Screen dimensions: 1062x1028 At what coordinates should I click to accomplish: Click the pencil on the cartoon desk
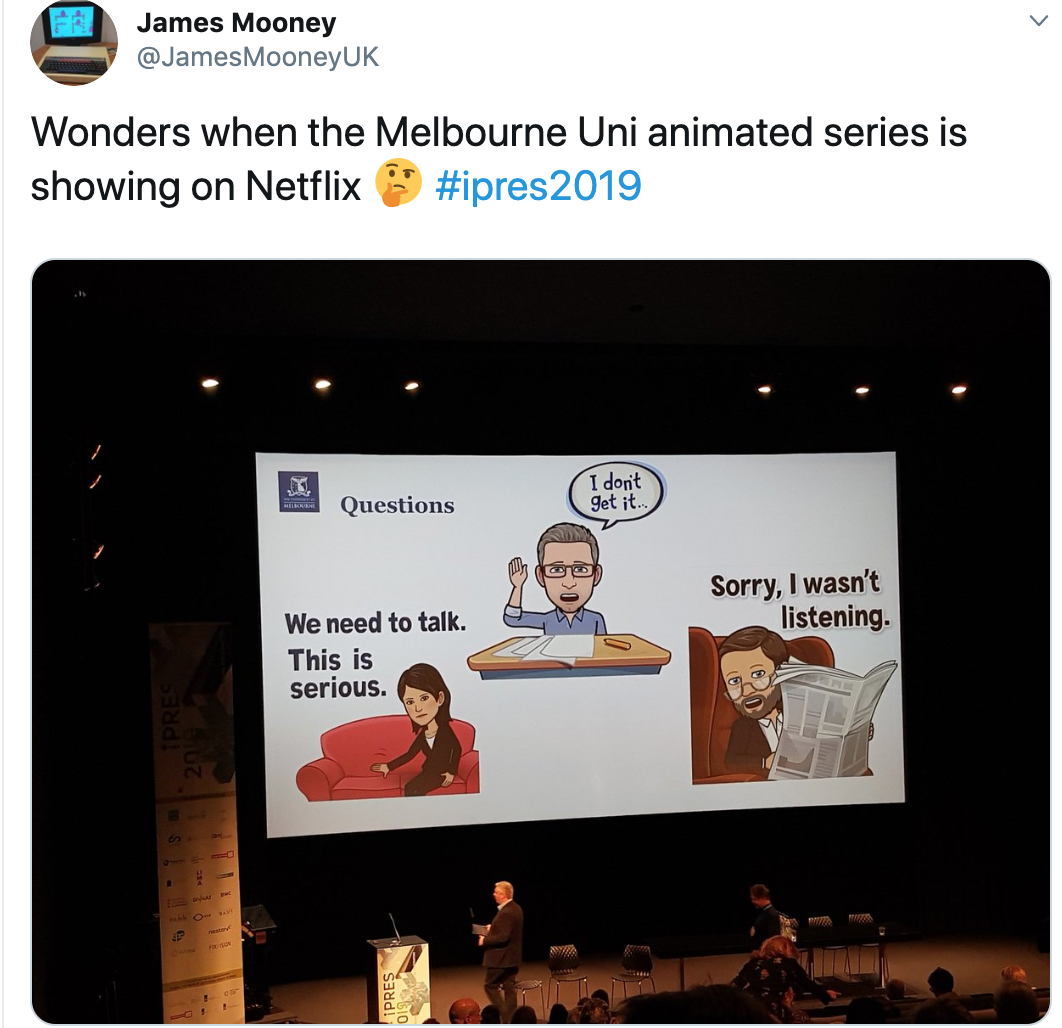(618, 643)
